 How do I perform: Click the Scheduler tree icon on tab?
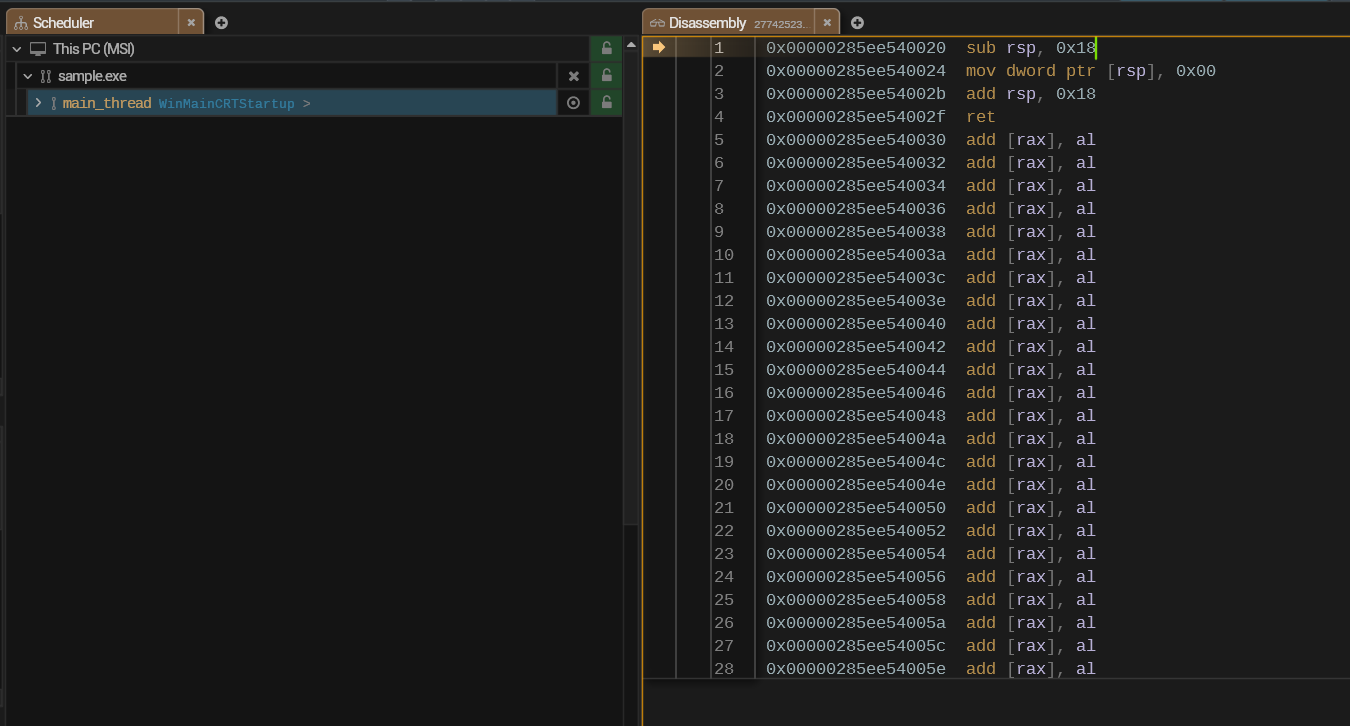pos(21,22)
